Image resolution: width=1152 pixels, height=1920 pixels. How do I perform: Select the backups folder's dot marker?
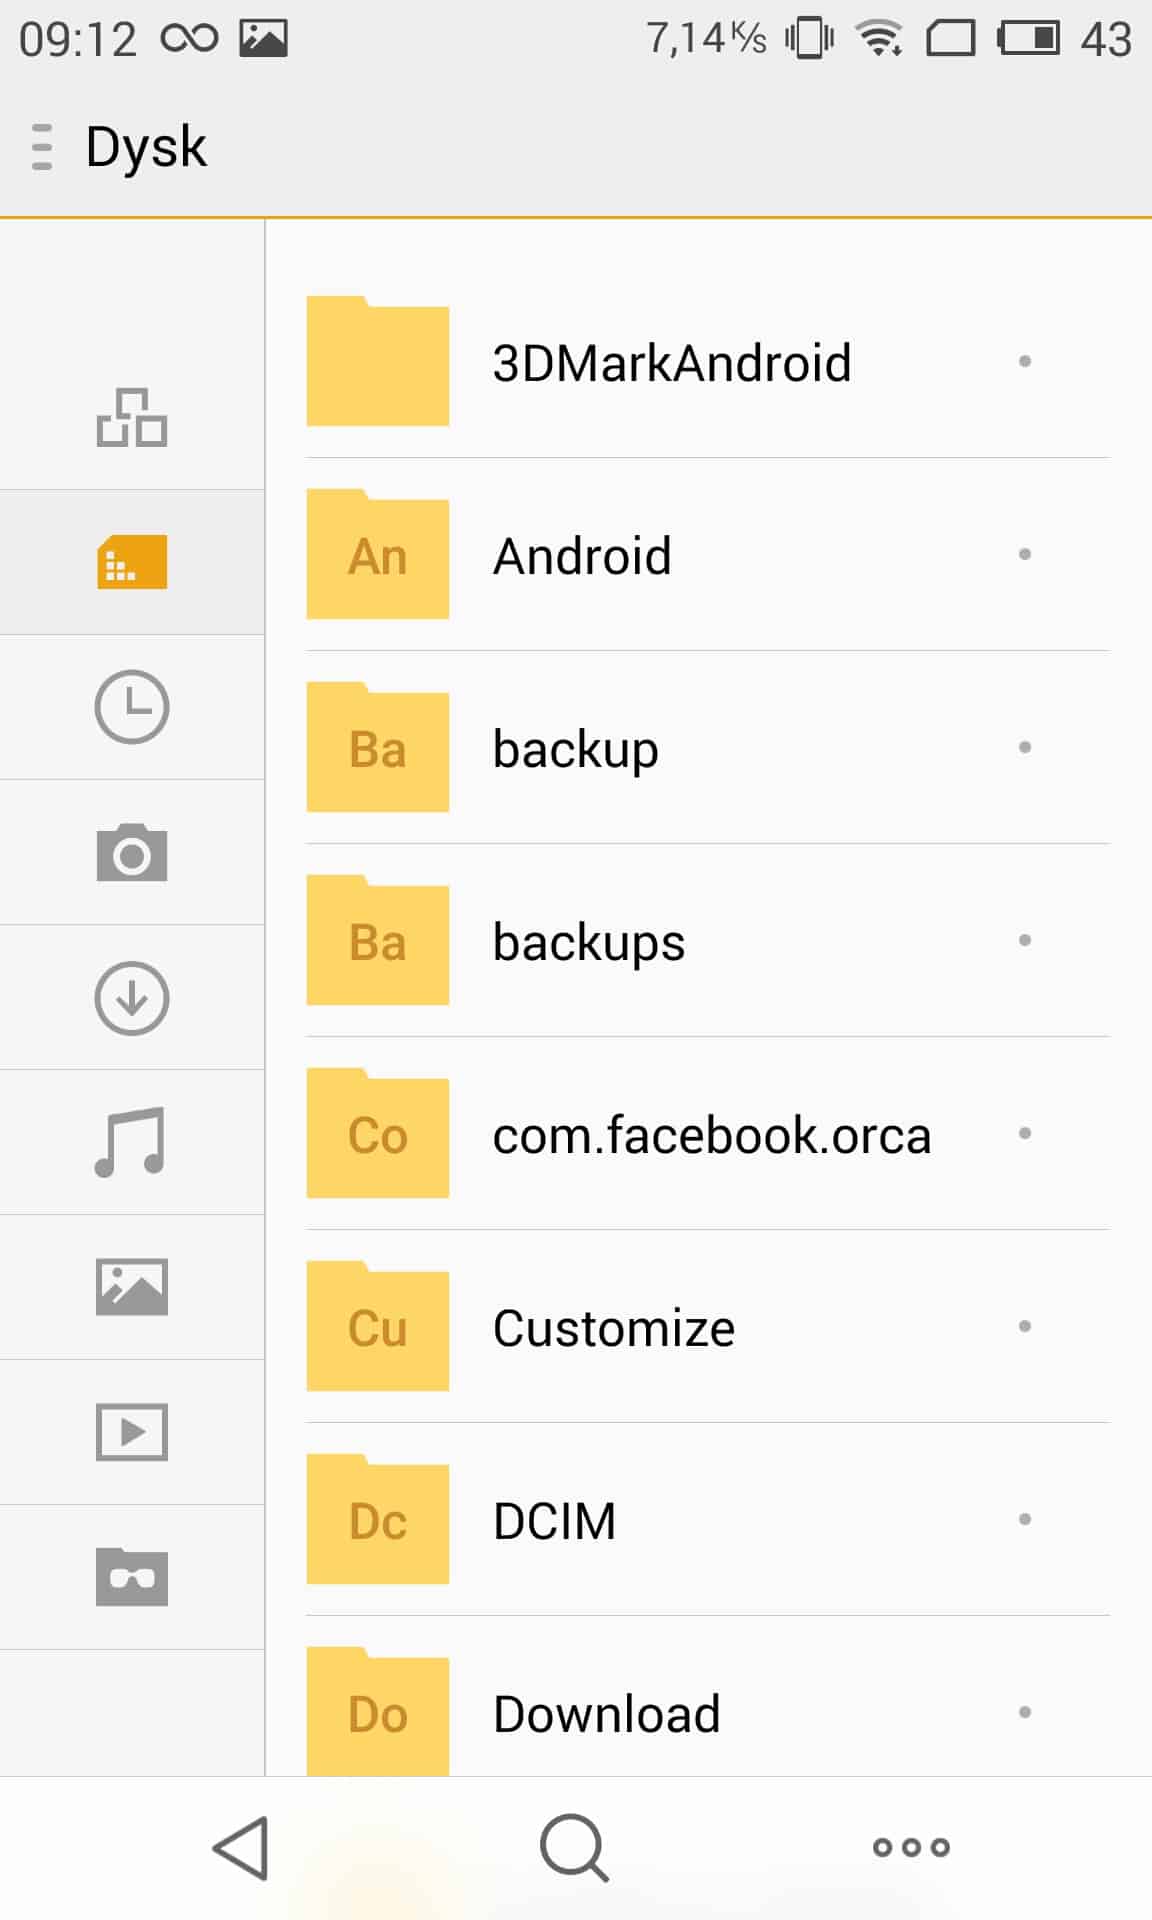click(x=1024, y=940)
